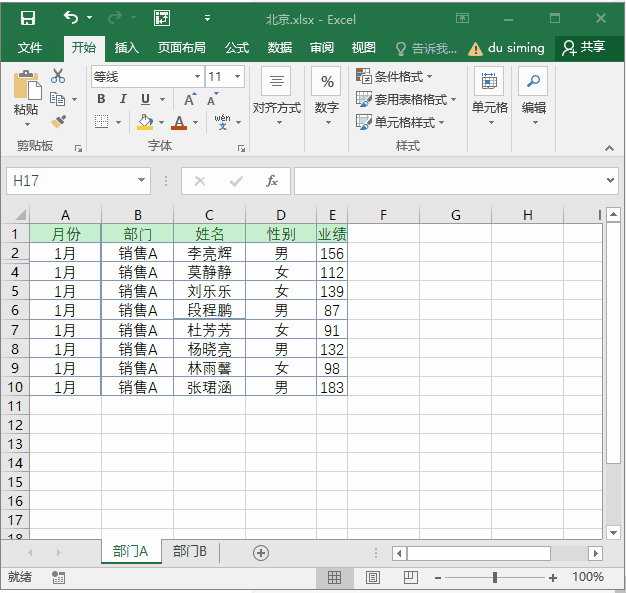Increase font size with large A
The image size is (626, 593).
(x=190, y=99)
